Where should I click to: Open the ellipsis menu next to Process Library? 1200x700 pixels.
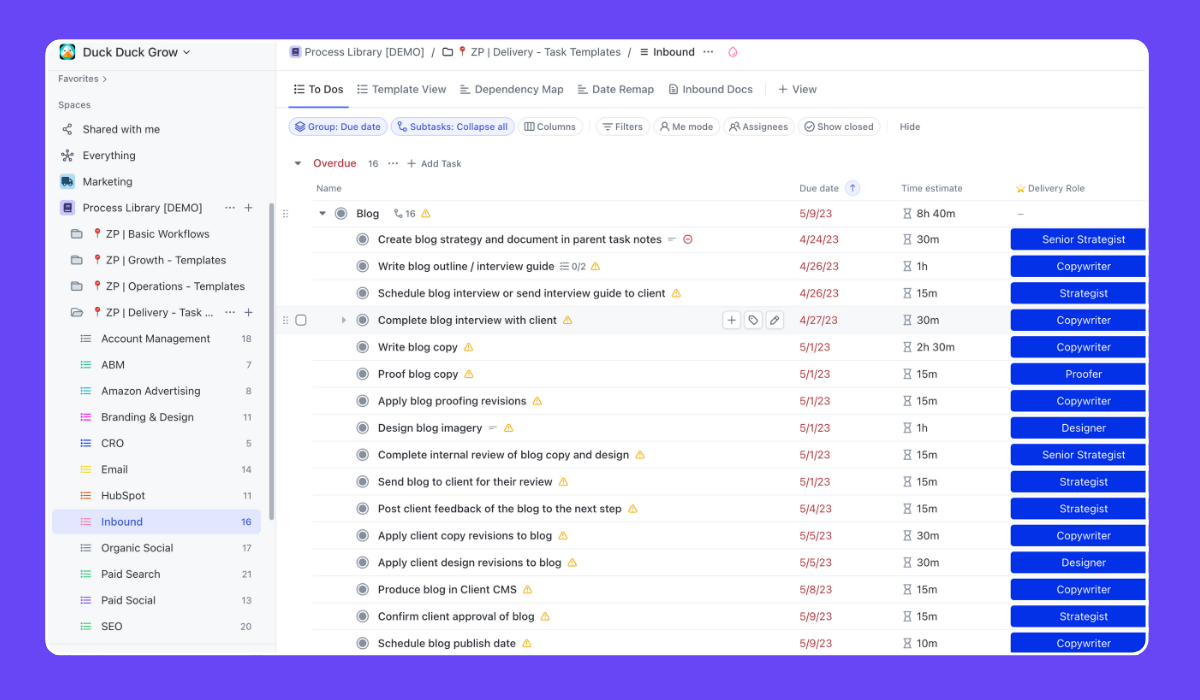pyautogui.click(x=230, y=208)
